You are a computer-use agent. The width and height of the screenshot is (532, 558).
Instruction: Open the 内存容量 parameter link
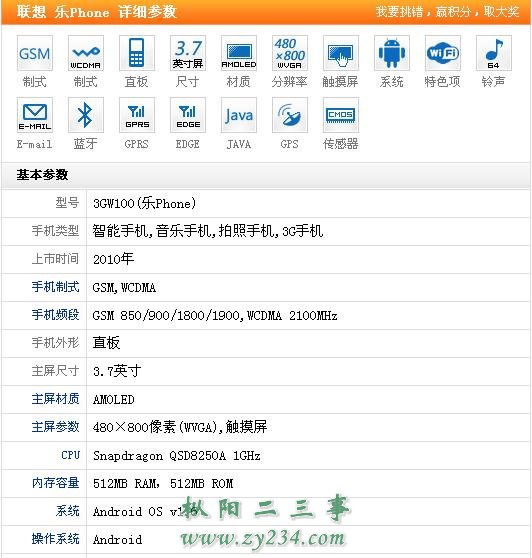pos(55,483)
